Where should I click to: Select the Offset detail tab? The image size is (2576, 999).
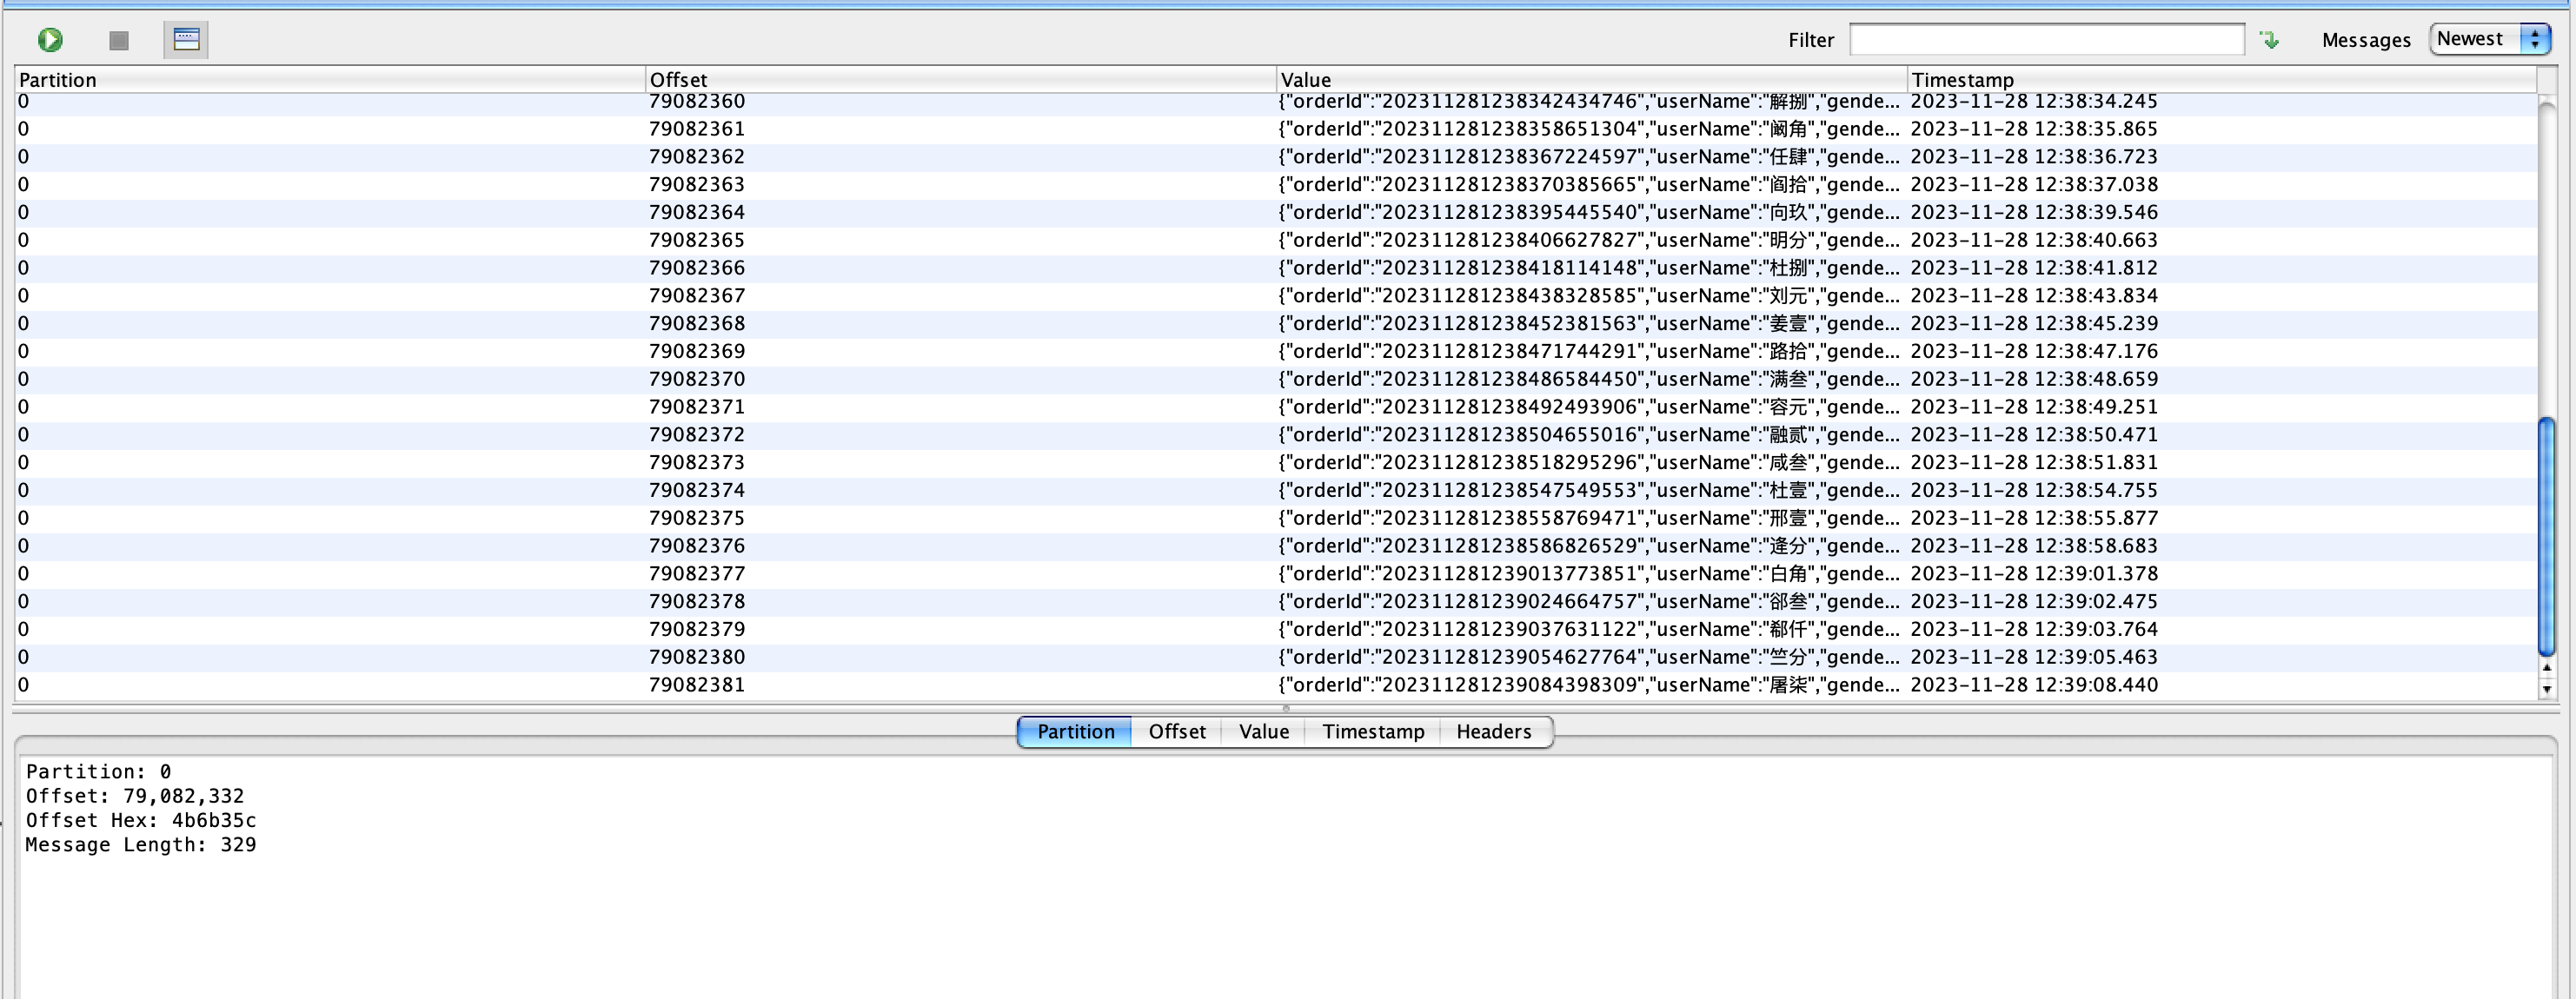pos(1177,731)
